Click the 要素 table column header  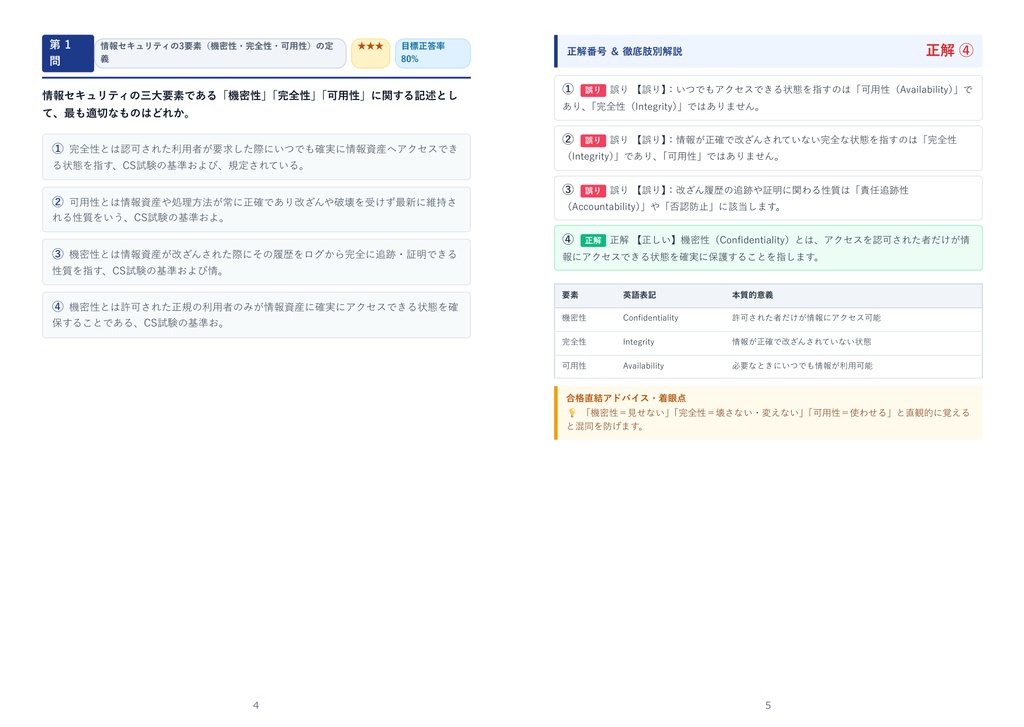(570, 295)
